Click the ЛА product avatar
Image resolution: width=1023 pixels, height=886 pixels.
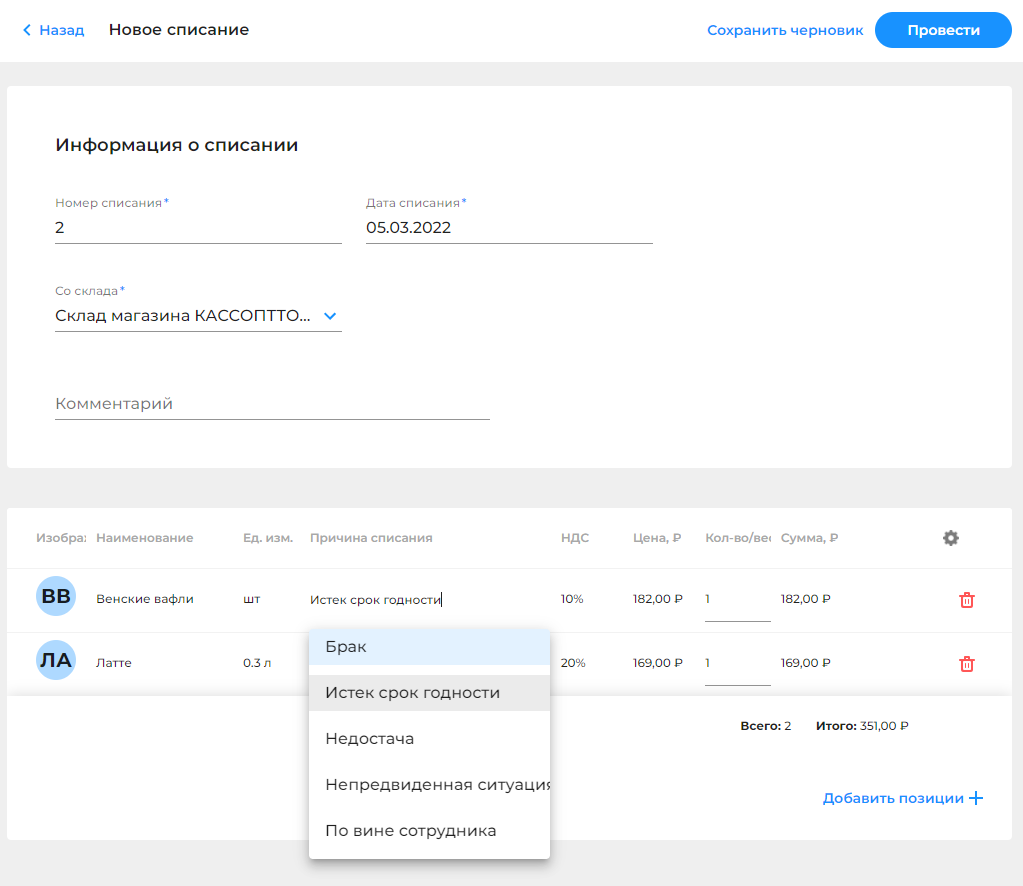(56, 661)
